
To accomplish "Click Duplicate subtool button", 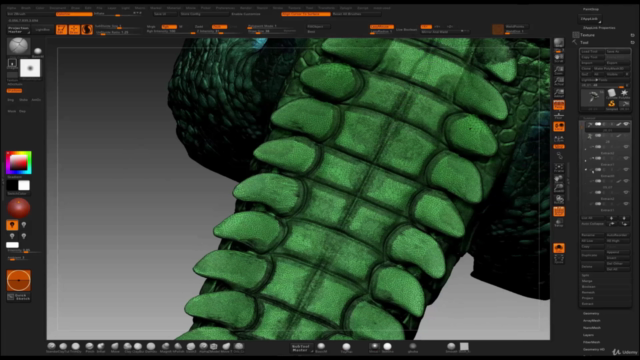I will (592, 255).
